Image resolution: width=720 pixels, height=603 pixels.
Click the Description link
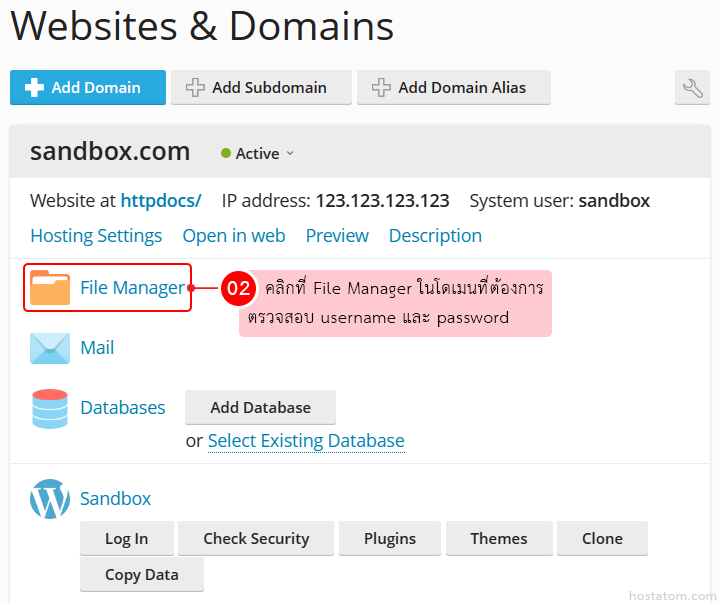tap(435, 236)
